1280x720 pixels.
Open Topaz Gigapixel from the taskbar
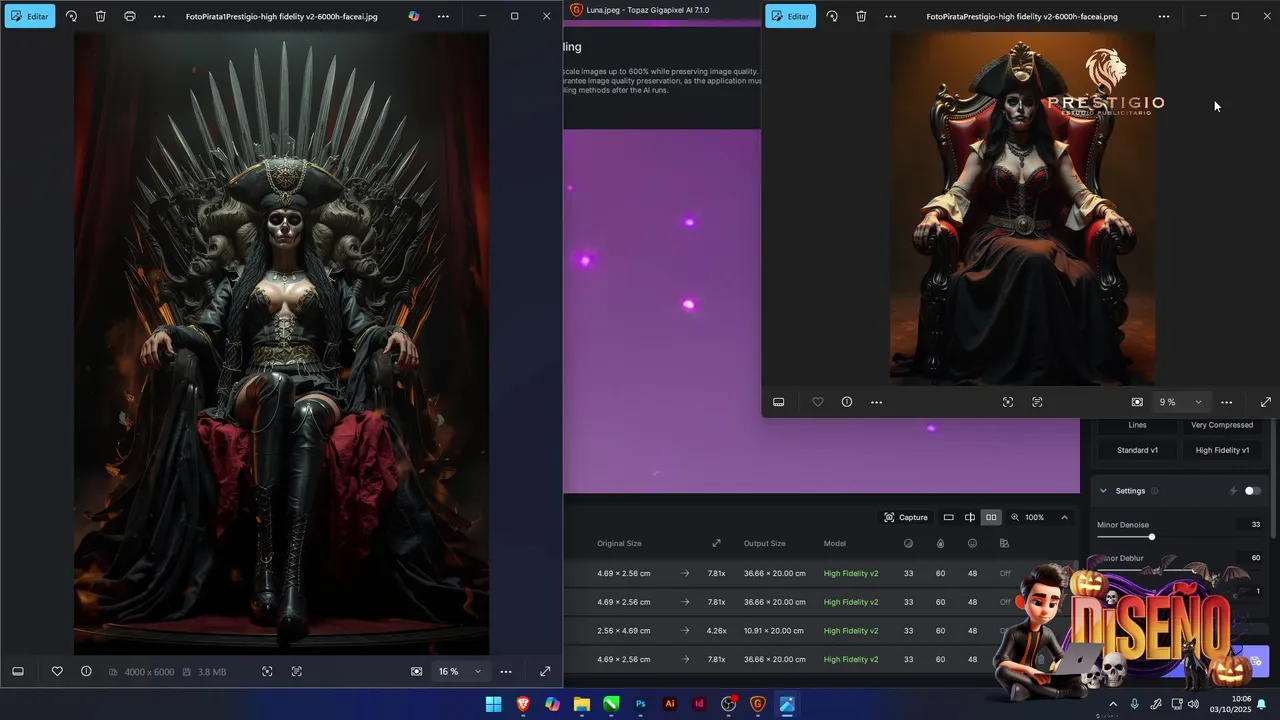pyautogui.click(x=758, y=704)
